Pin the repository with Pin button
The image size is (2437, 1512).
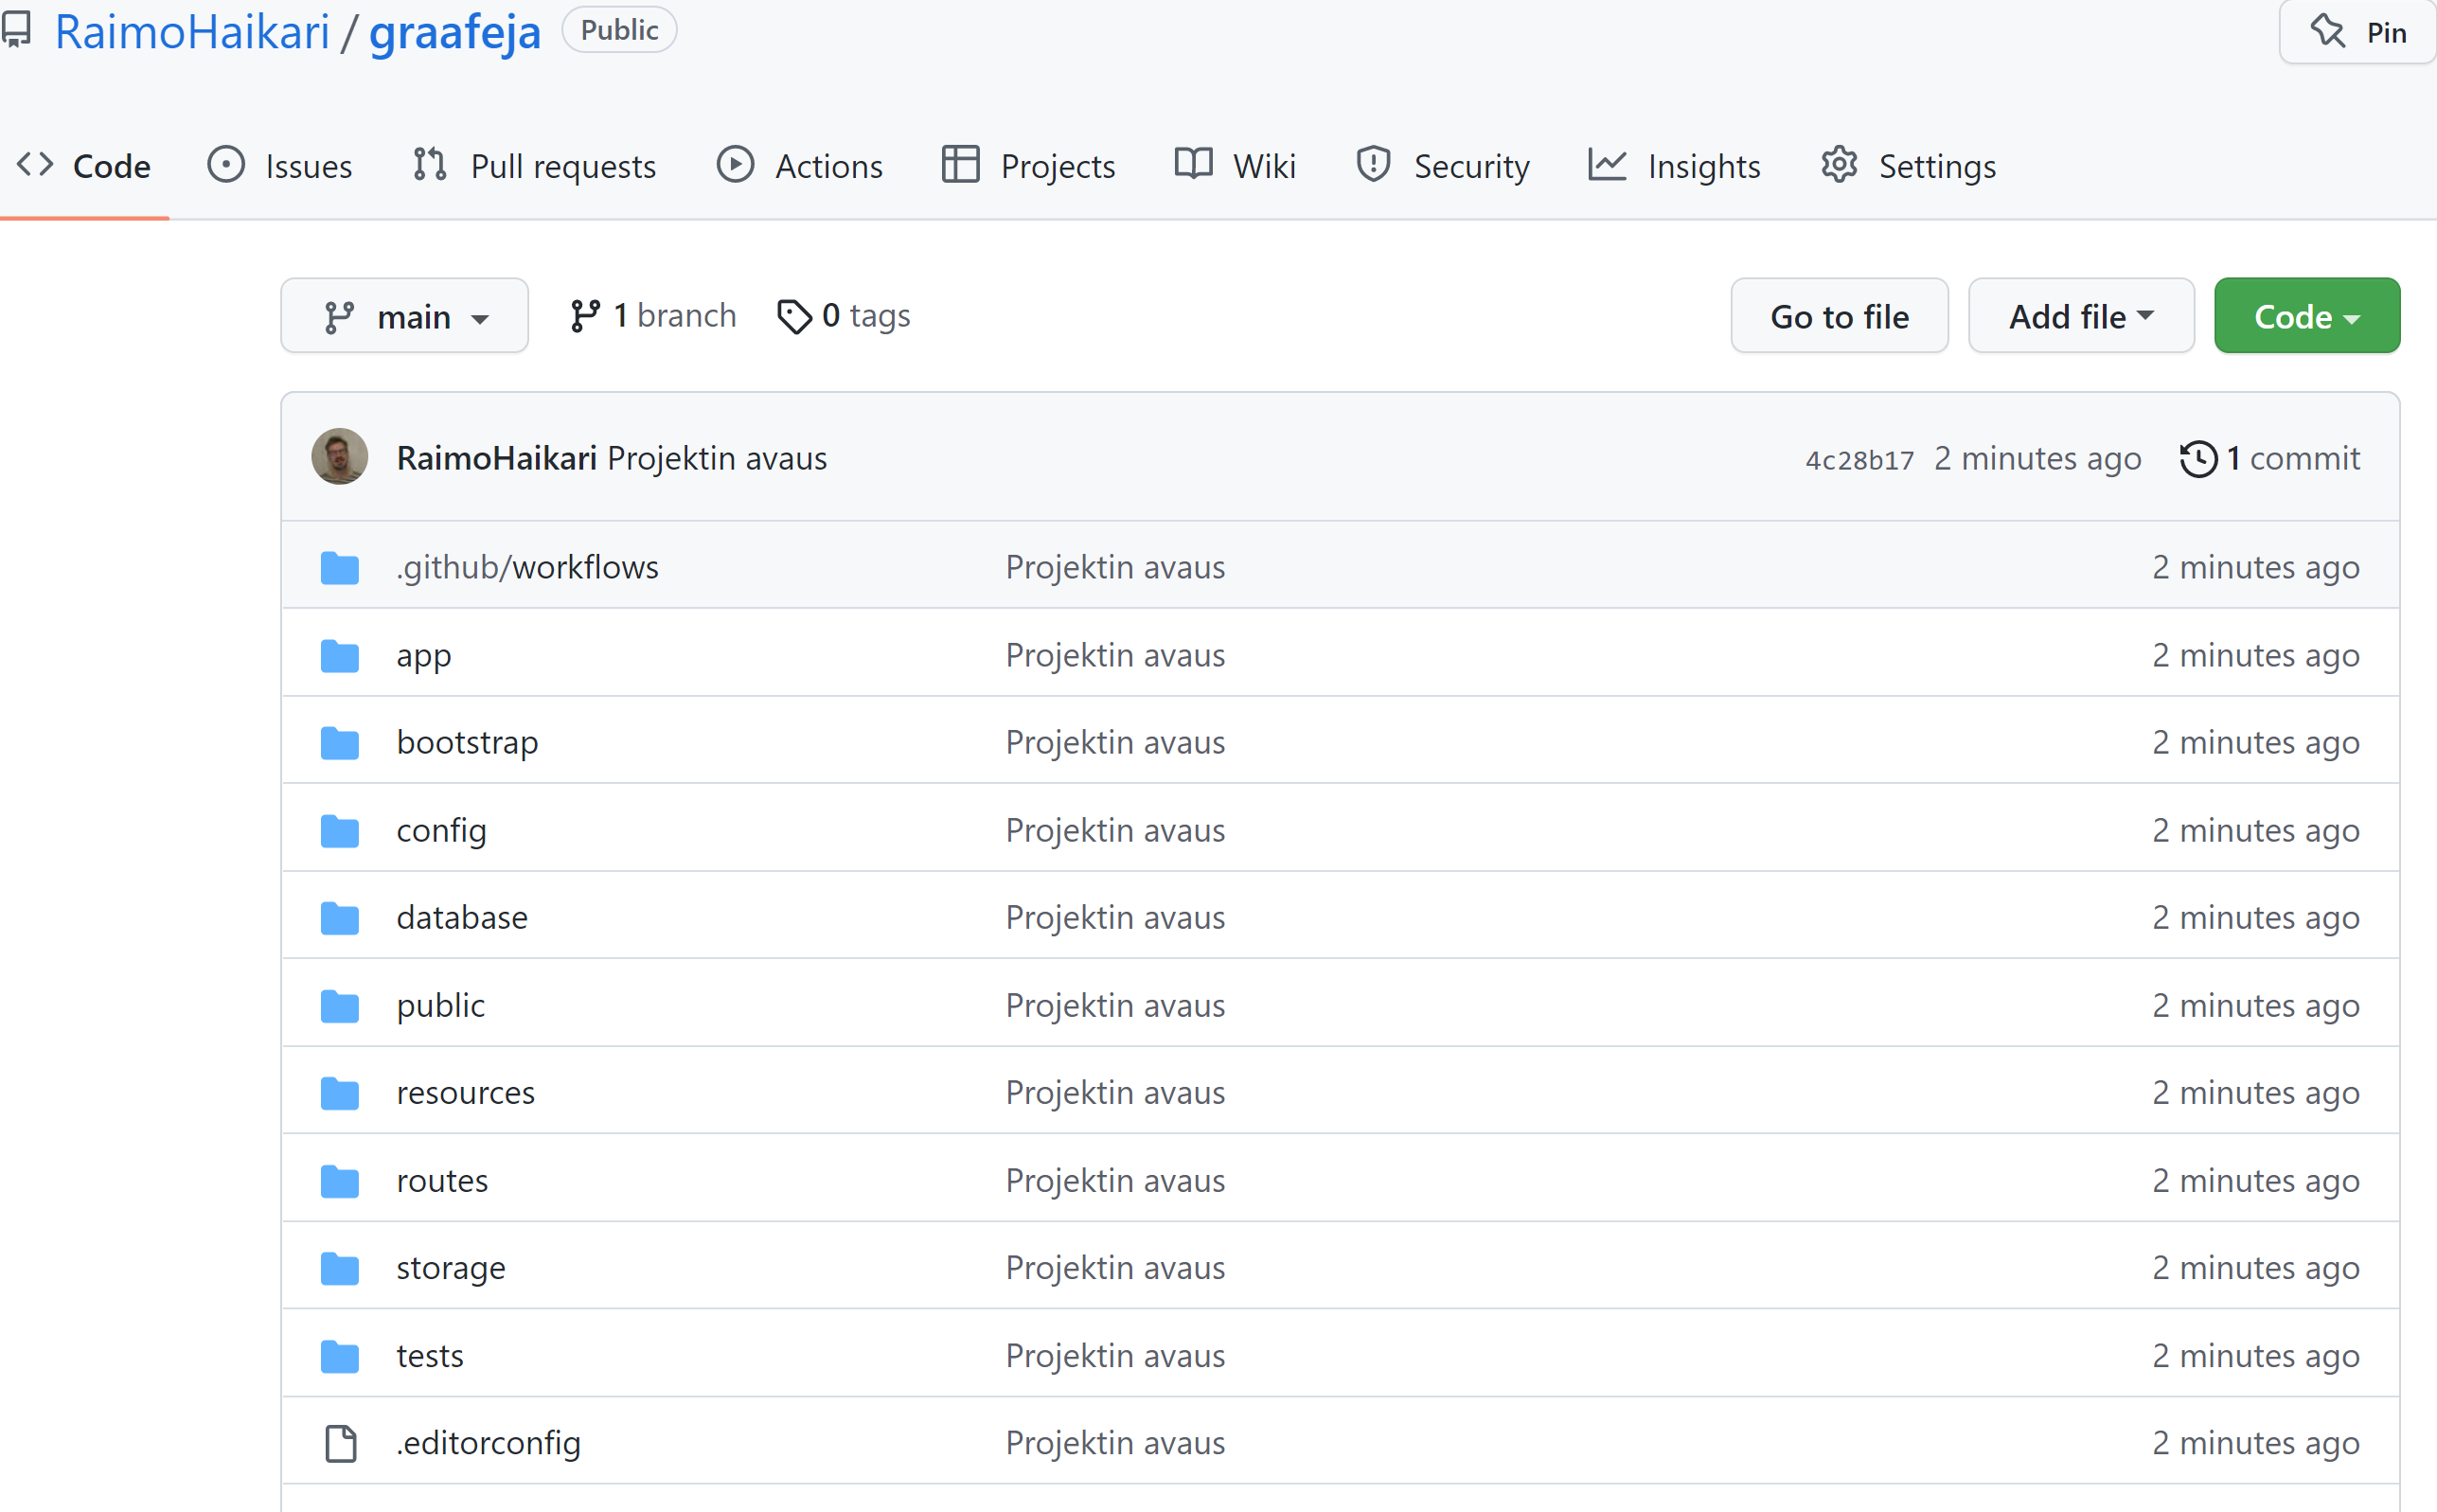2357,32
